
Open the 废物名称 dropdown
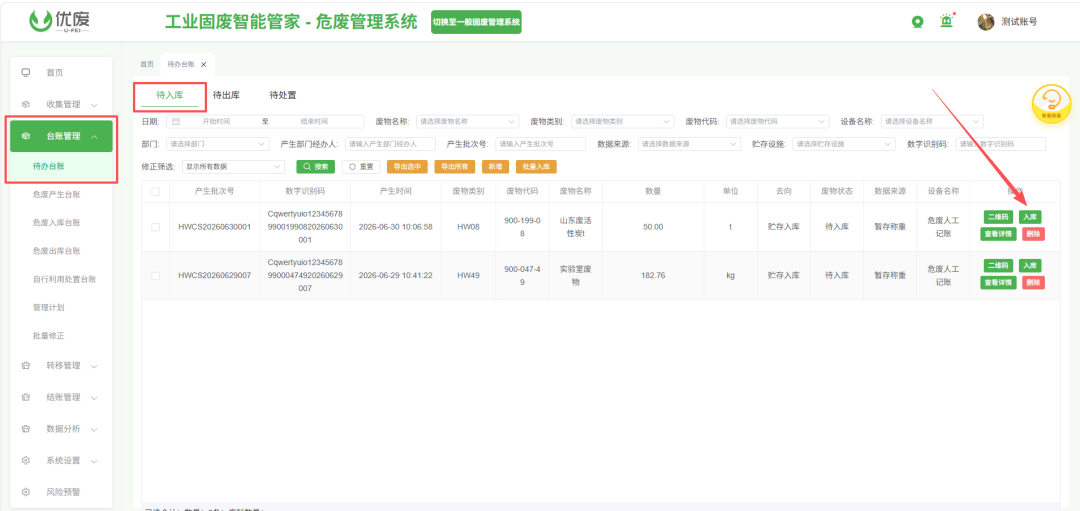(467, 121)
